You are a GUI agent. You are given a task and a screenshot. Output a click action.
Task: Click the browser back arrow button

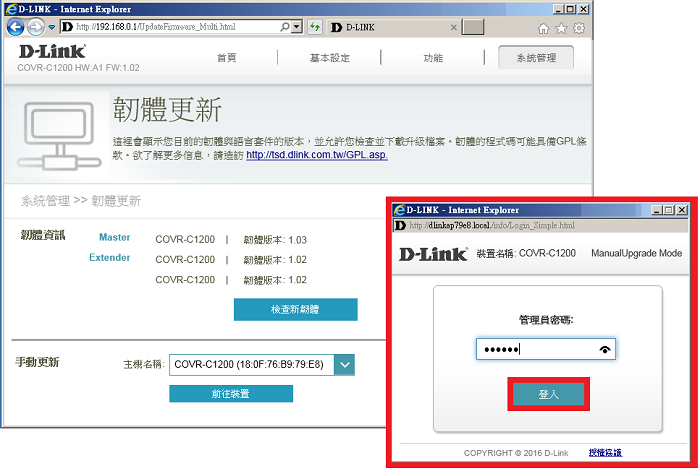click(14, 27)
